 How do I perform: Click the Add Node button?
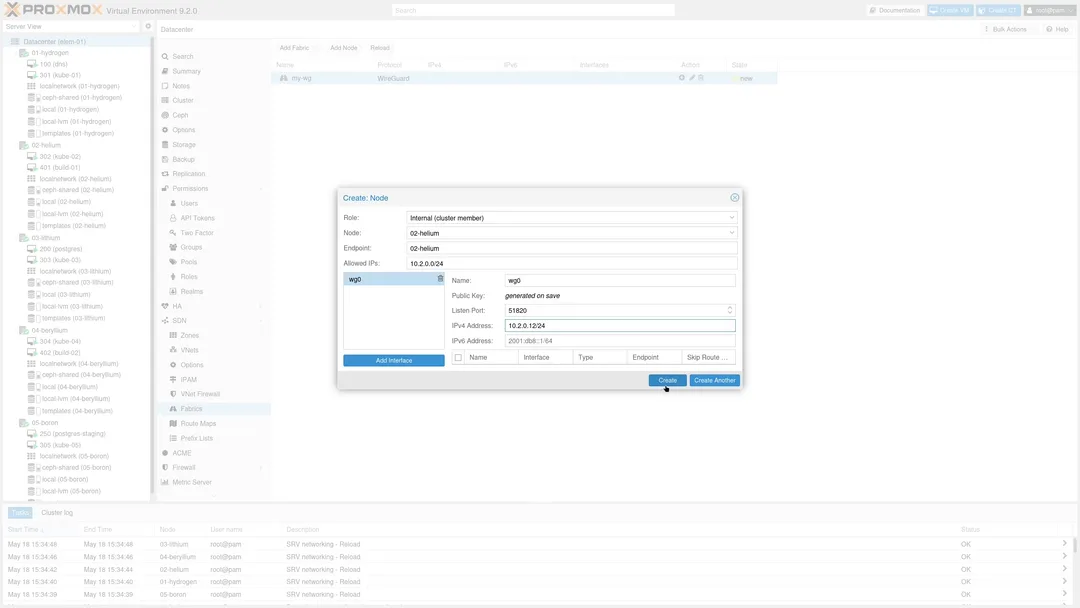(x=343, y=48)
